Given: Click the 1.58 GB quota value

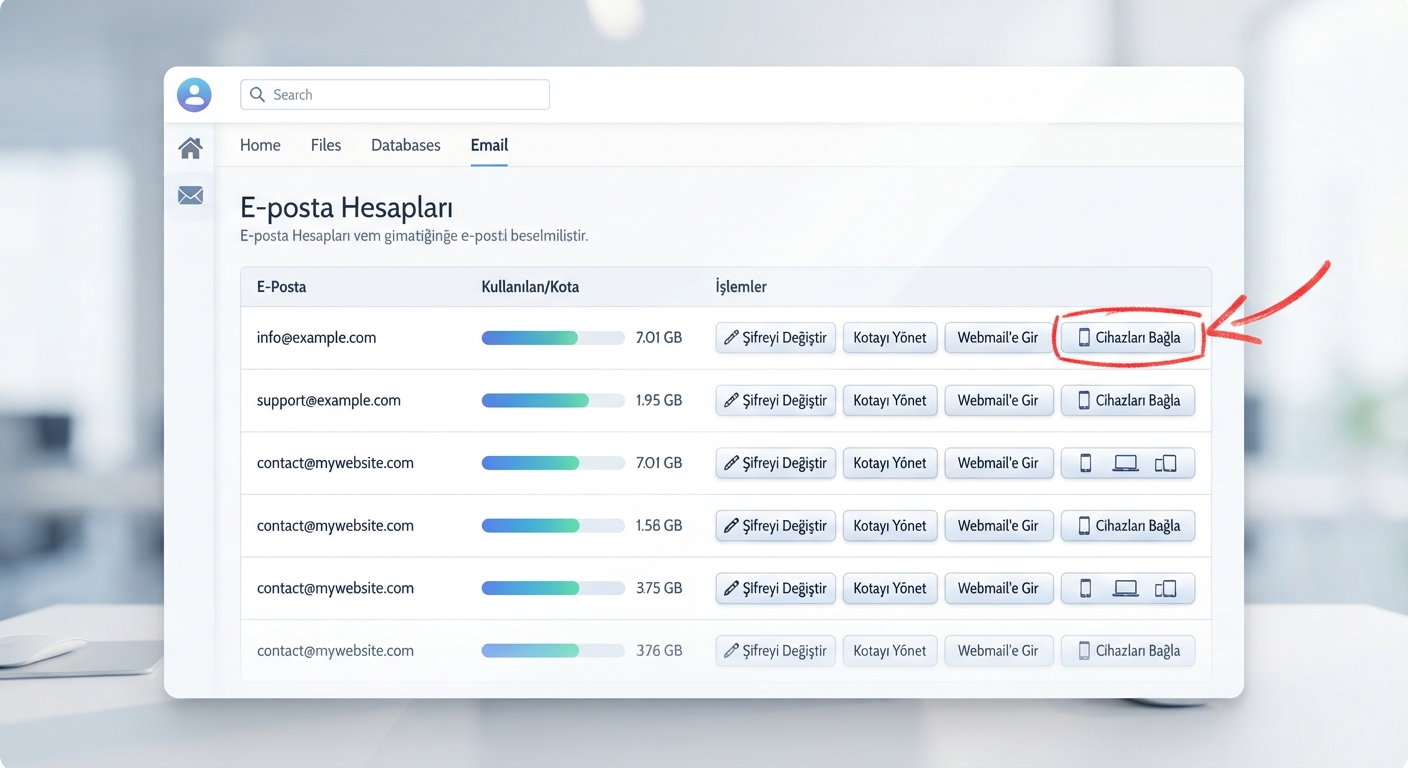Looking at the screenshot, I should click(x=659, y=526).
